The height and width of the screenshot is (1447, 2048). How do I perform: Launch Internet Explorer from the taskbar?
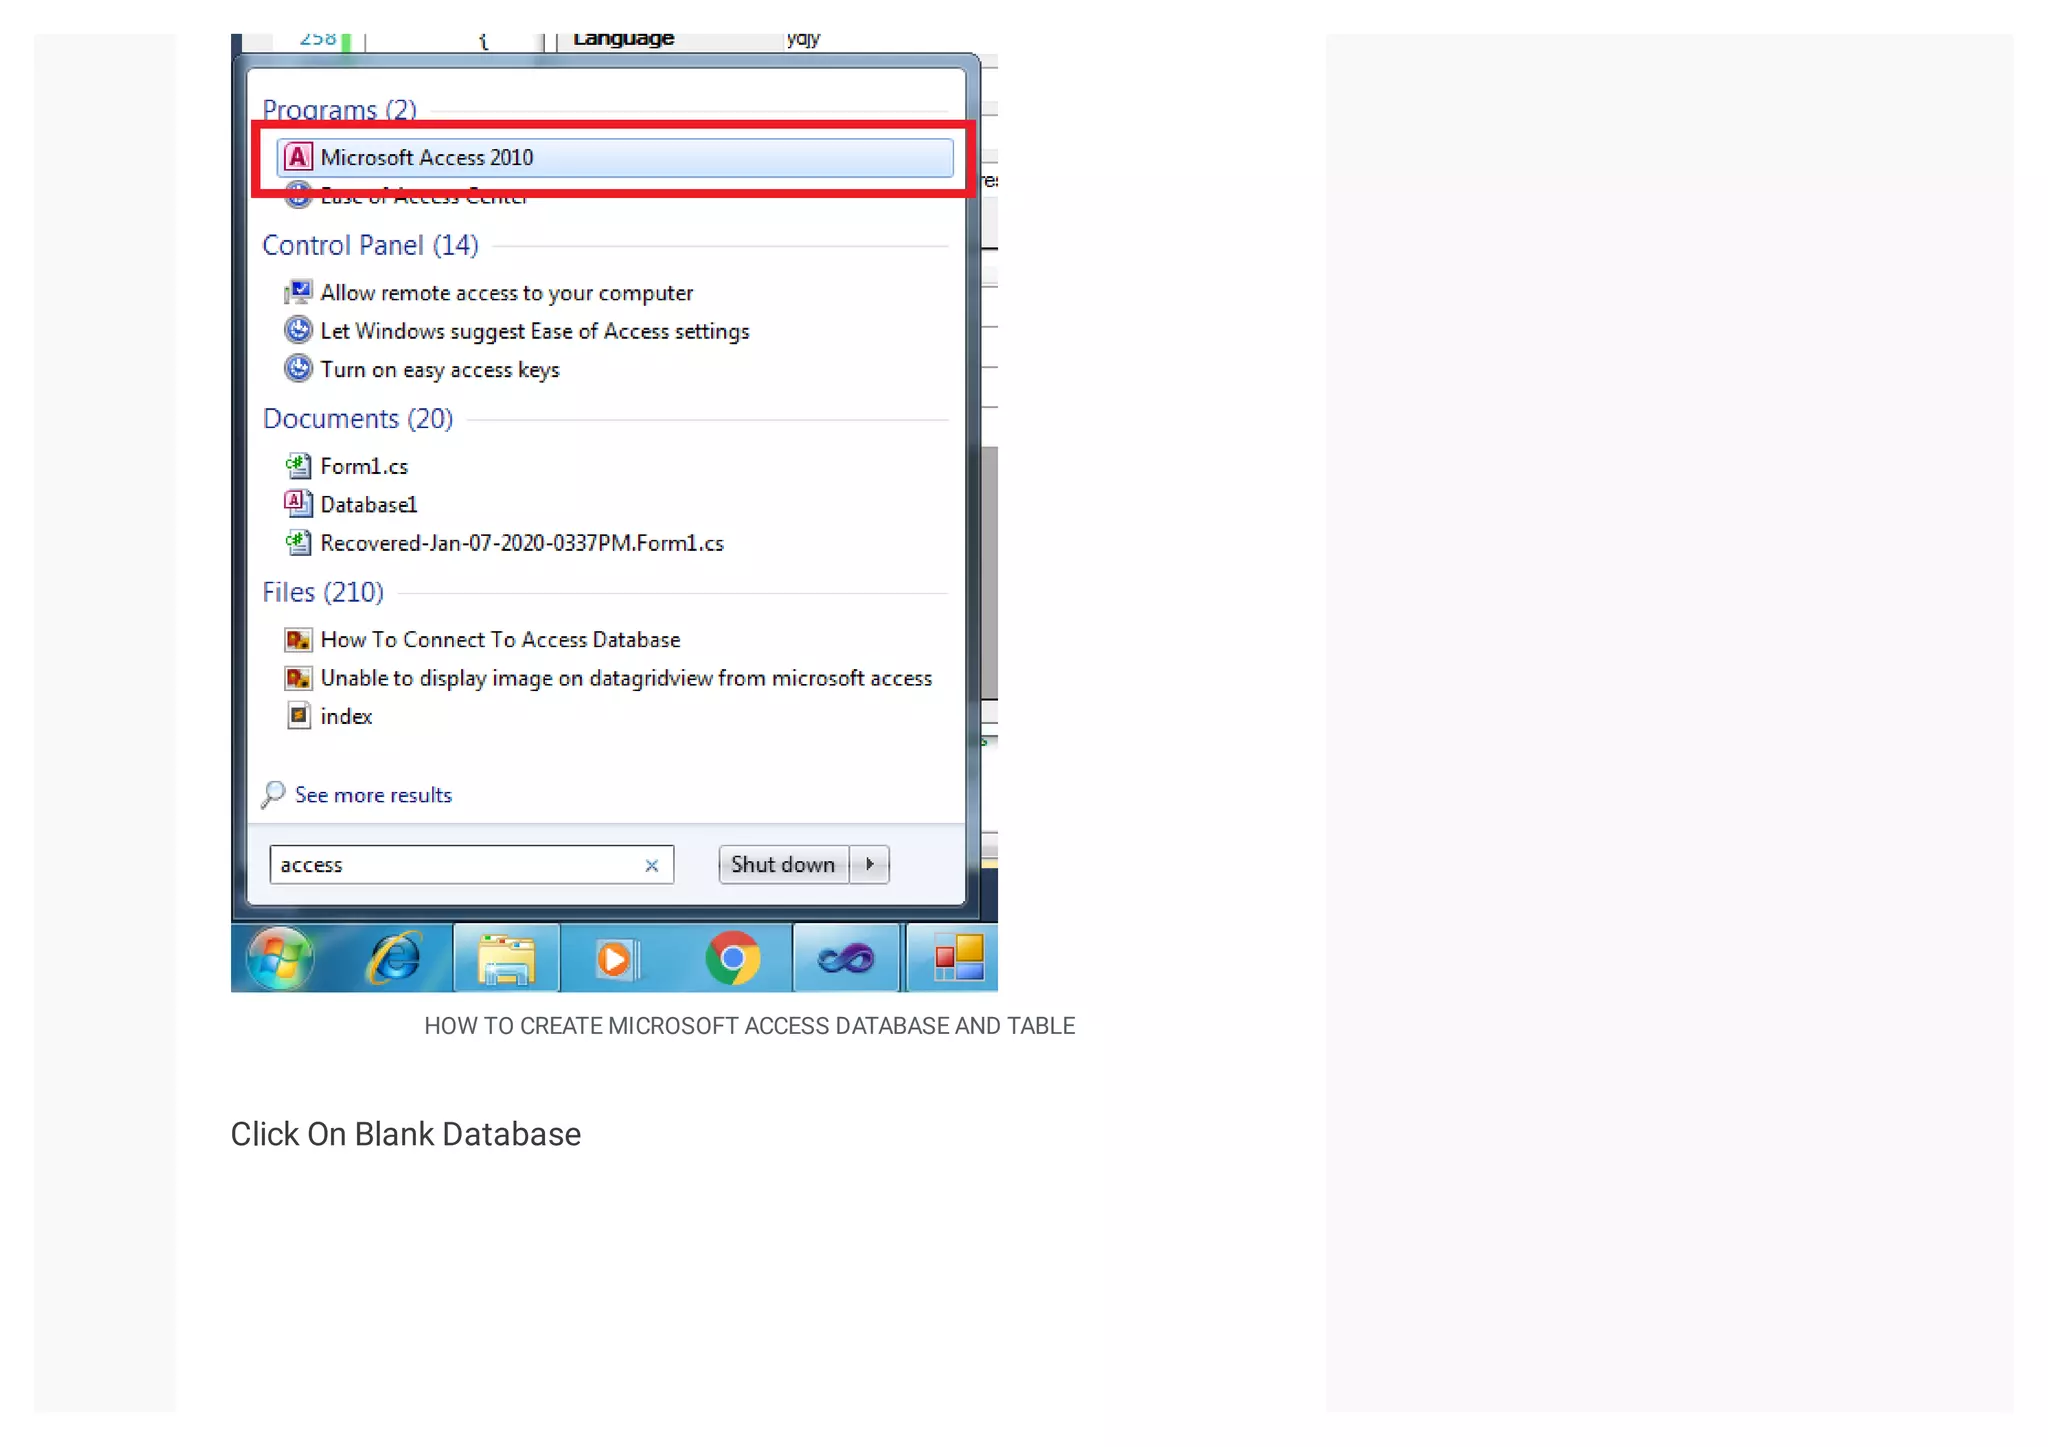pos(395,959)
